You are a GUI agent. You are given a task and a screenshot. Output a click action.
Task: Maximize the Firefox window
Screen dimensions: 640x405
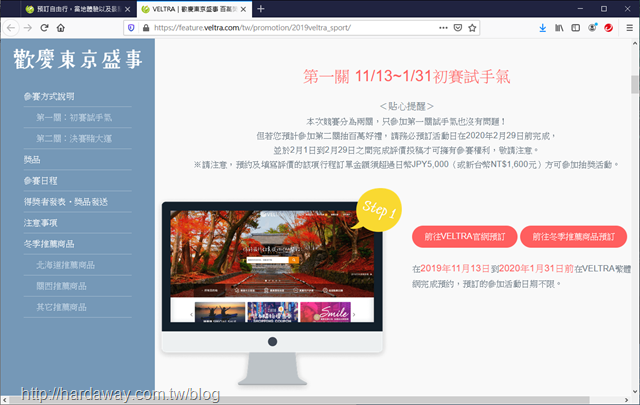click(604, 9)
